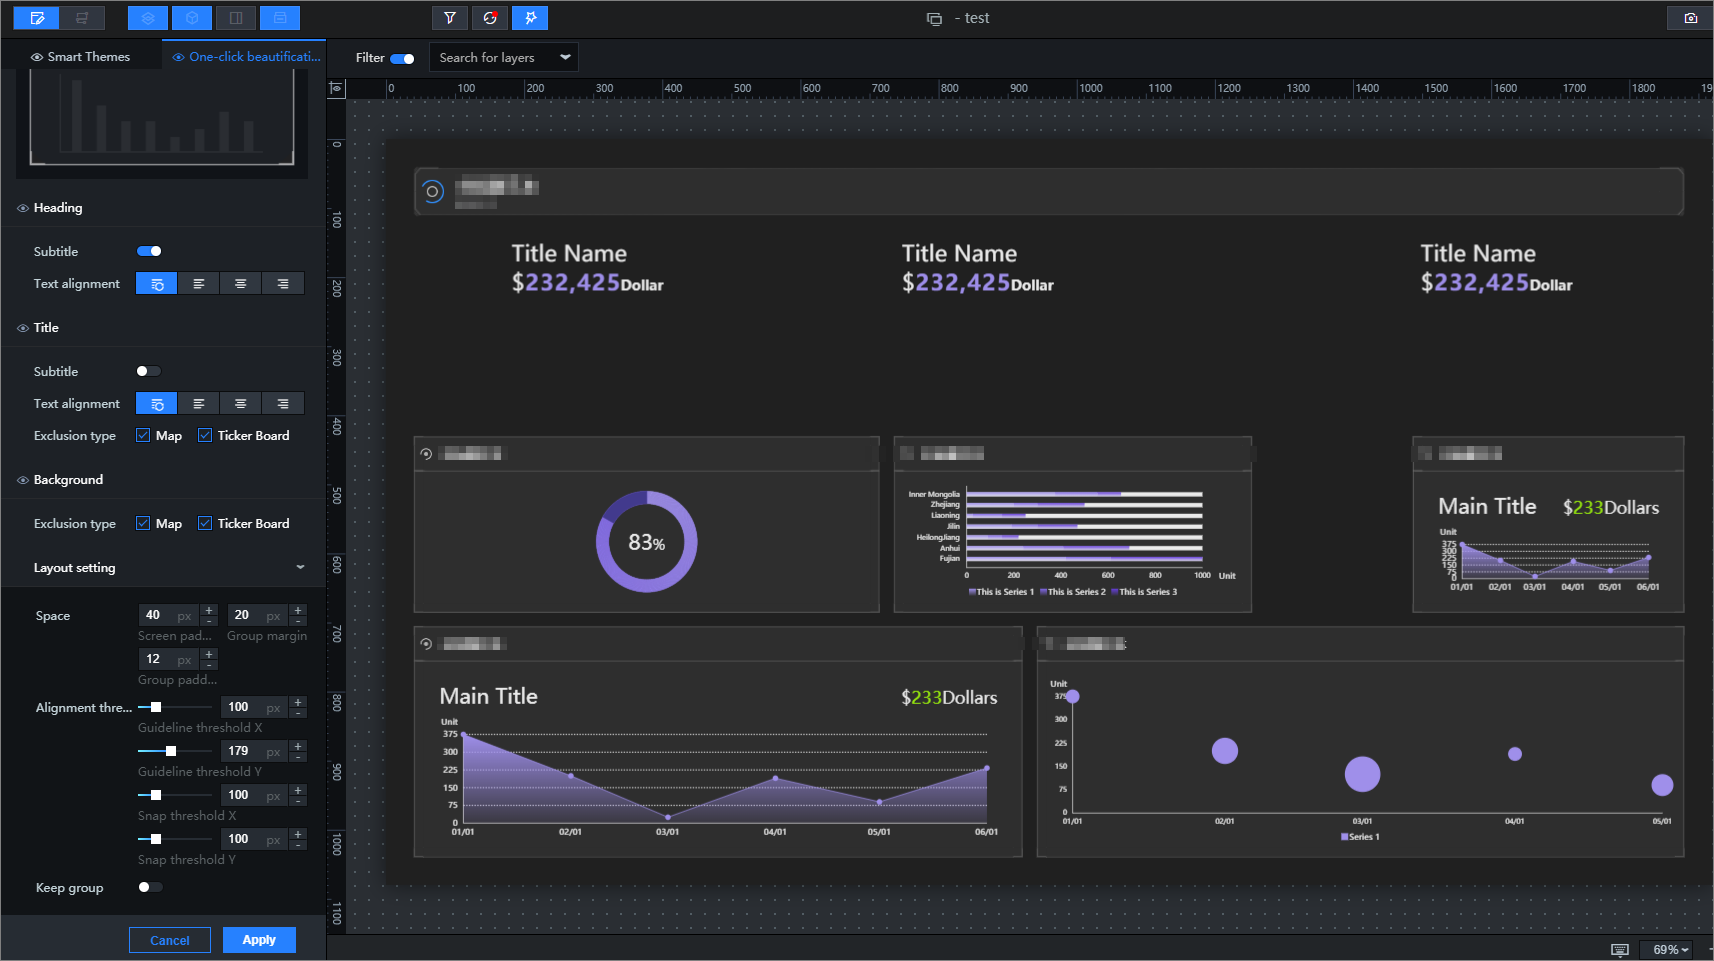
Task: Click the Group margin 20 input field
Action: point(258,615)
